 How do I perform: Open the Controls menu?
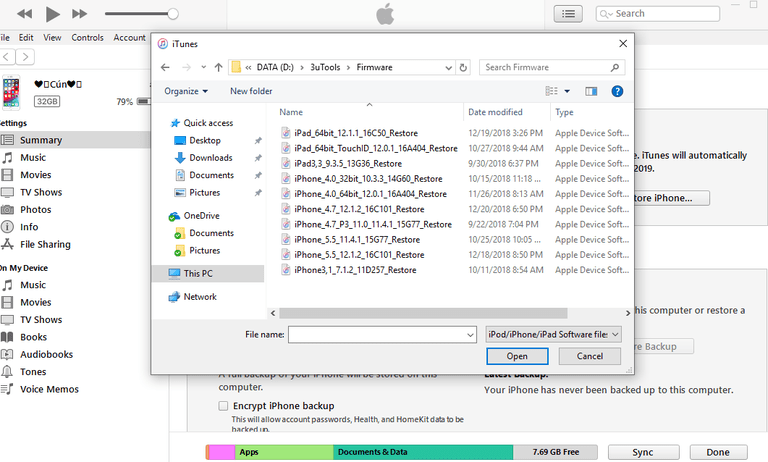(87, 38)
